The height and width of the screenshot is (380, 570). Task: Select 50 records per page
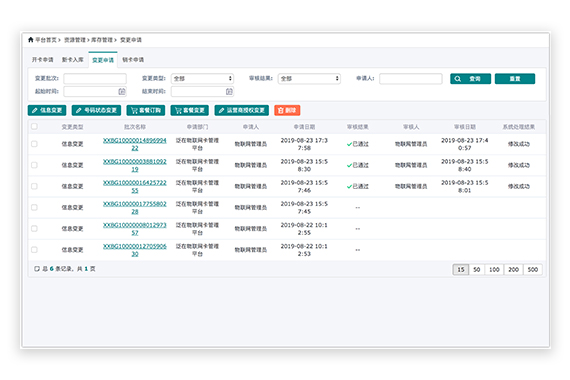(477, 269)
